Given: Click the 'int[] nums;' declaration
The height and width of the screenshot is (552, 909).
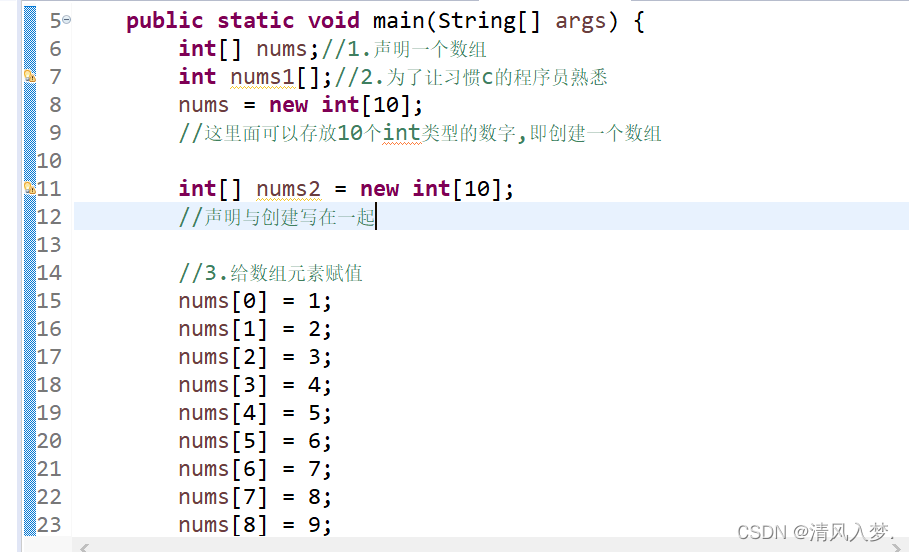Looking at the screenshot, I should (x=249, y=49).
